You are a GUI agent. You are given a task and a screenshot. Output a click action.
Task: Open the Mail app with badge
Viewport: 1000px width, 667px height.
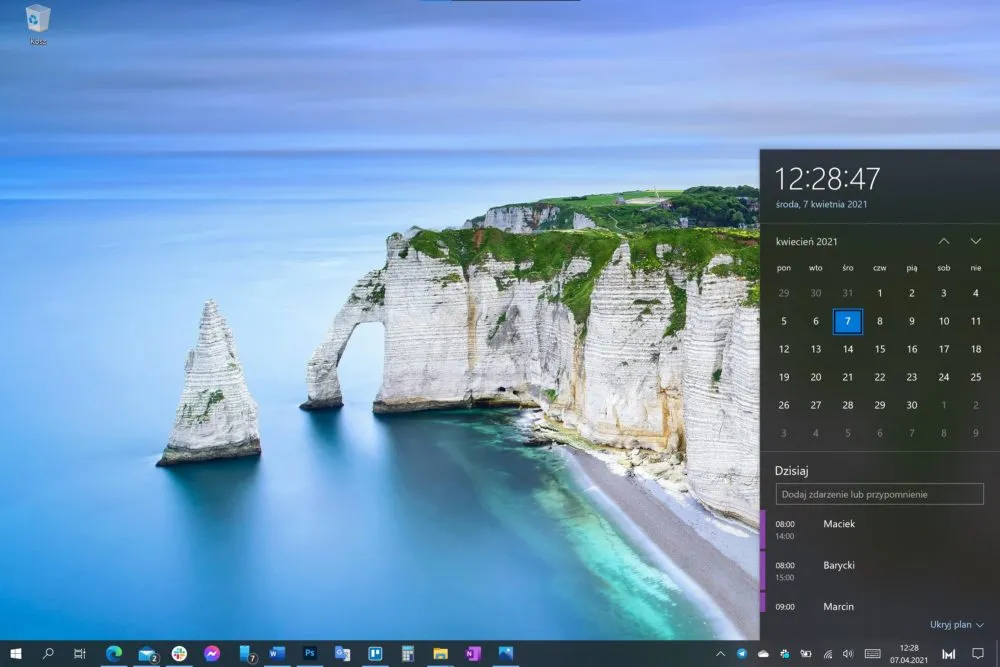point(147,654)
